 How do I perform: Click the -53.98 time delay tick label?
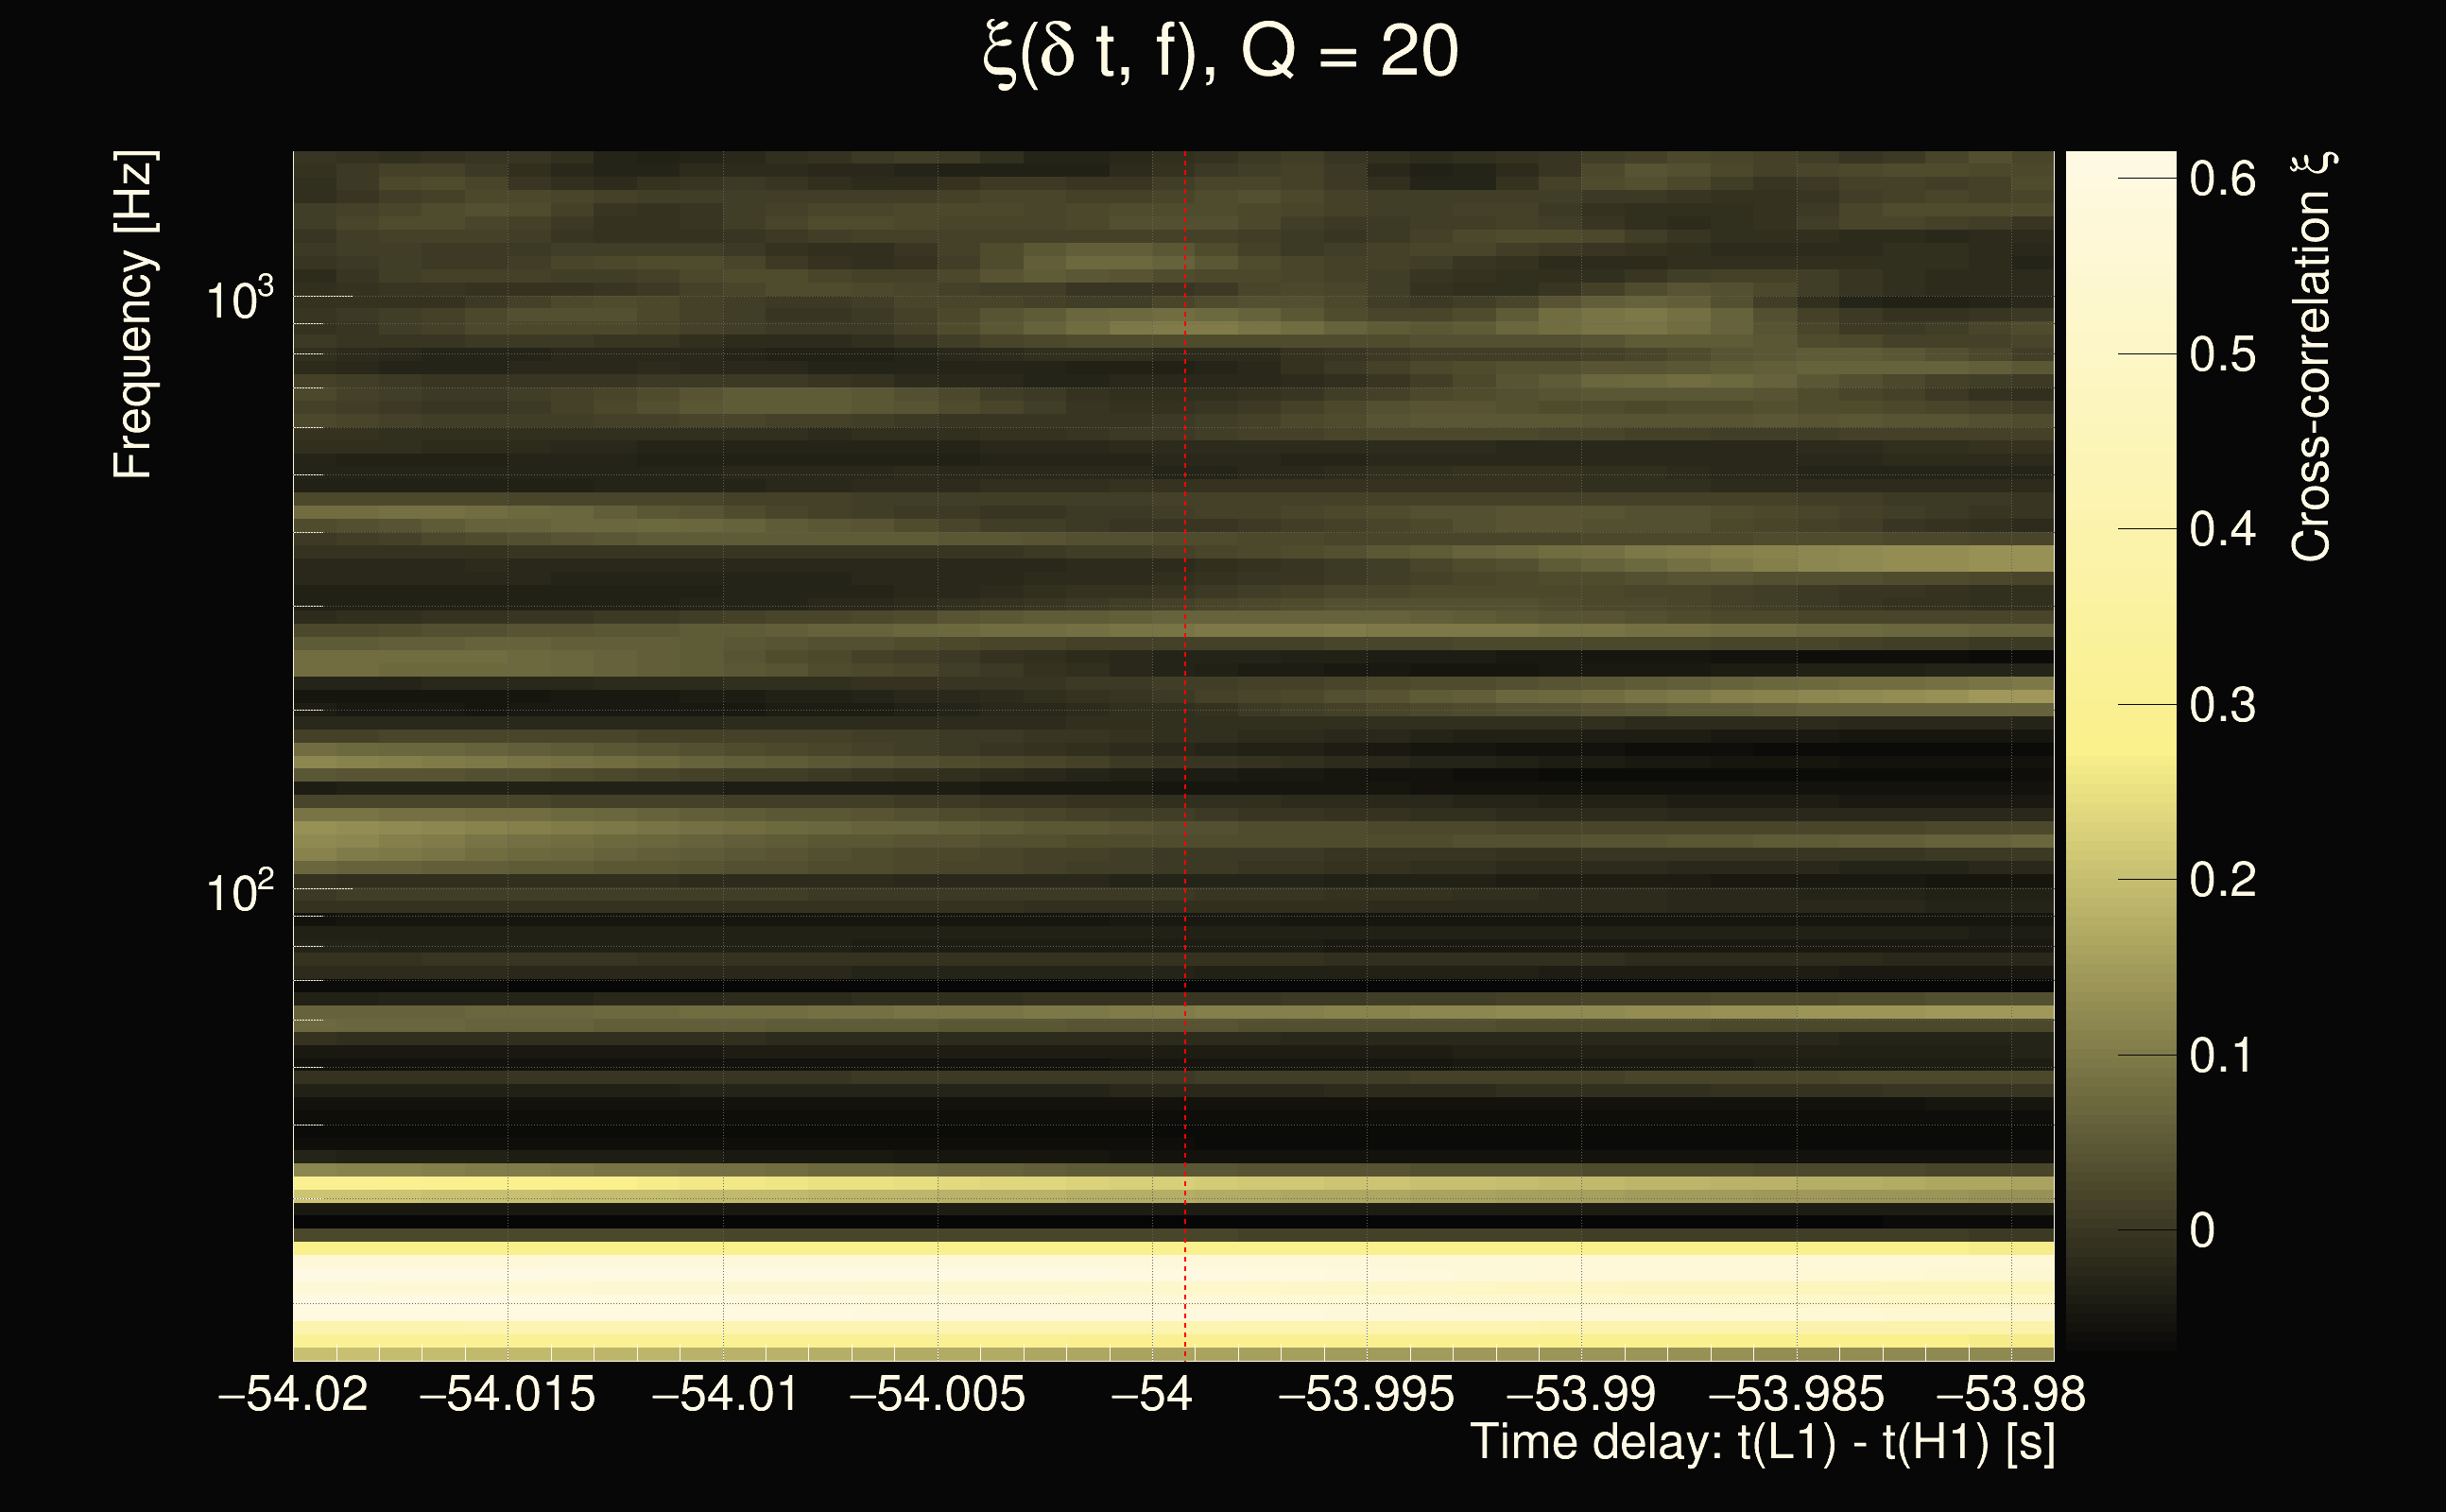pos(2011,1394)
